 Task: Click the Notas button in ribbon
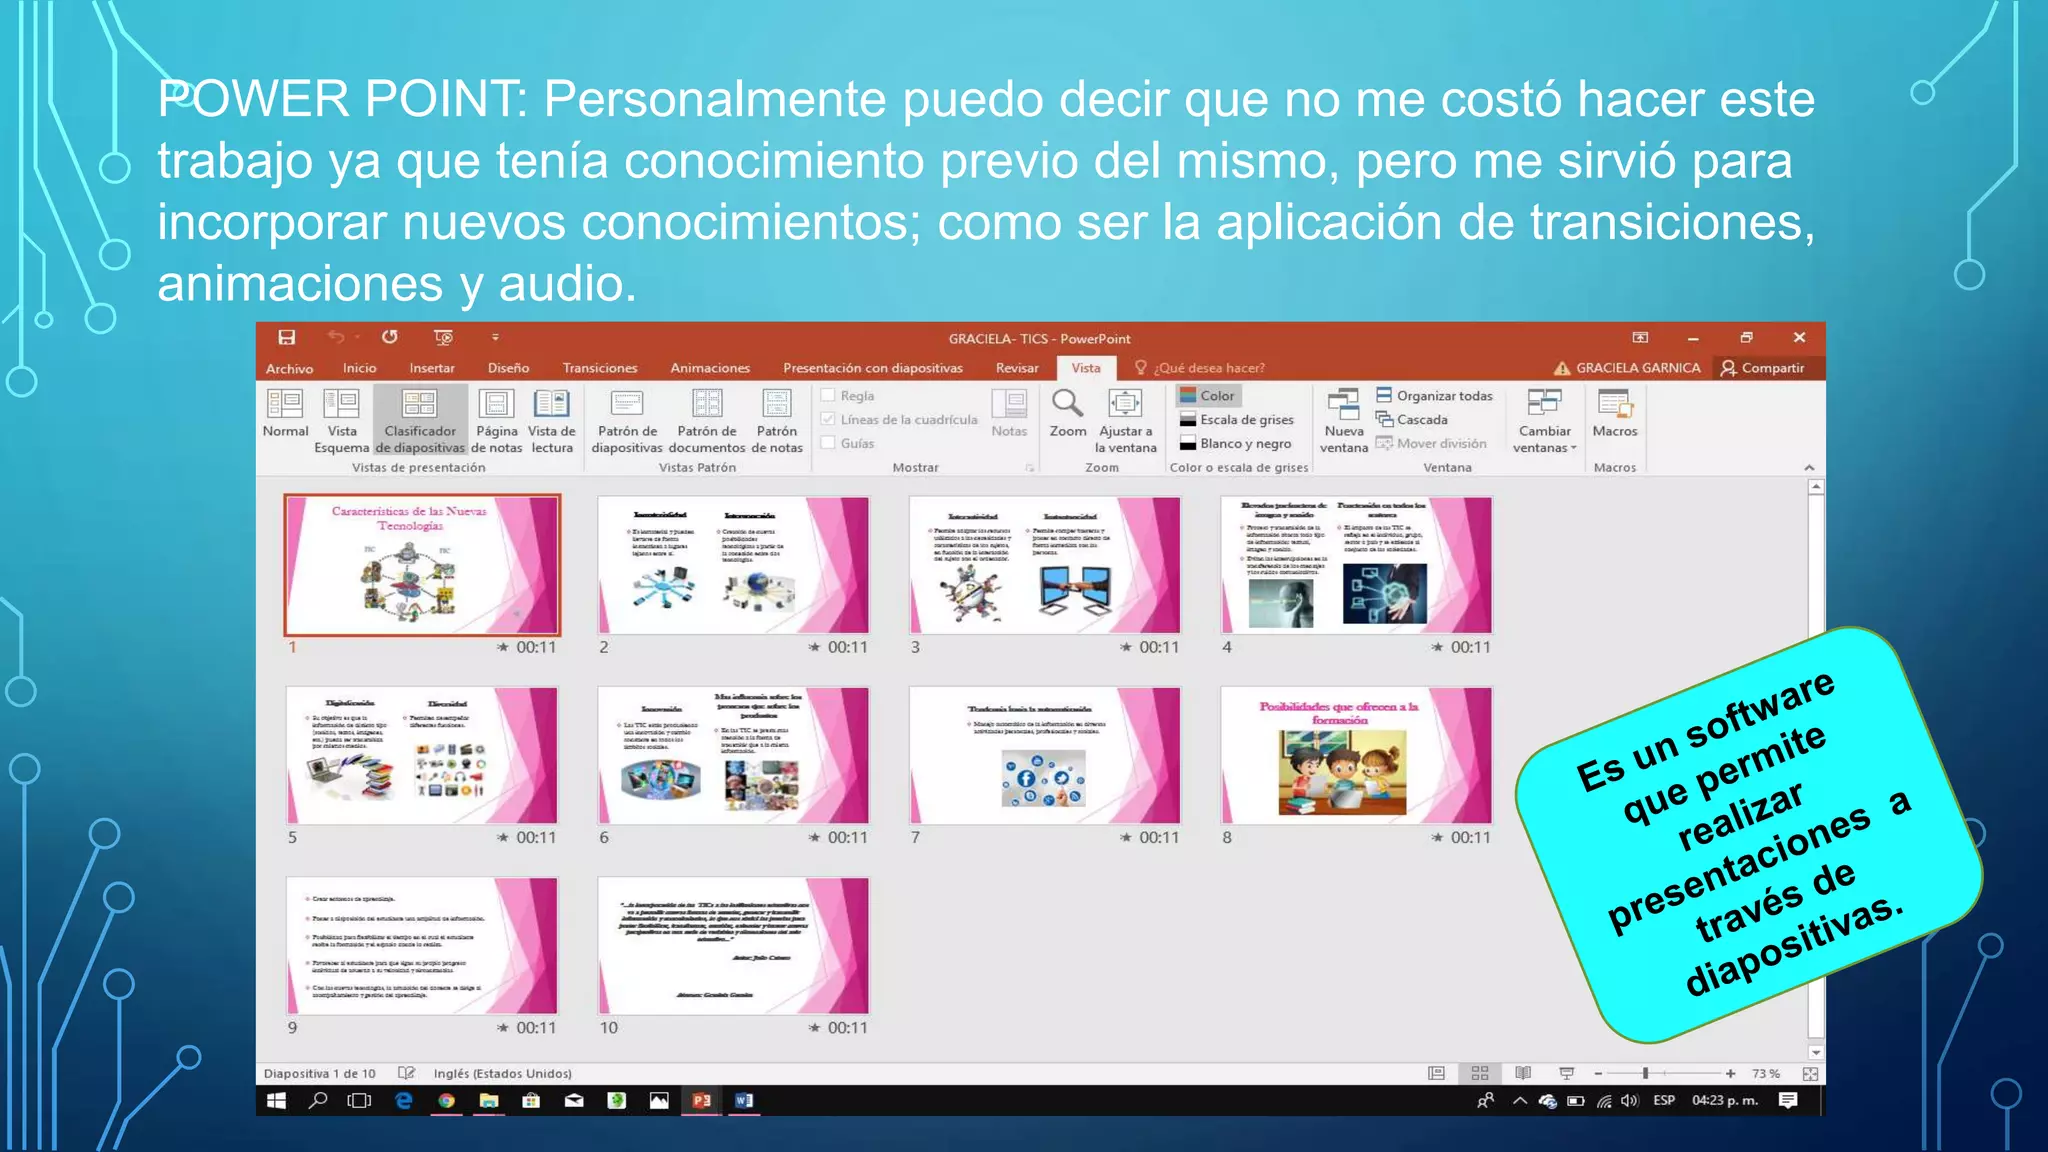(1009, 414)
